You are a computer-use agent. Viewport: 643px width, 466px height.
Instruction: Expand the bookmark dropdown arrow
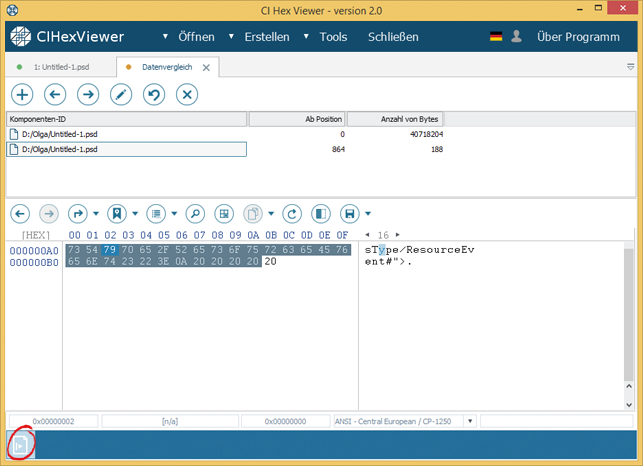click(x=135, y=214)
